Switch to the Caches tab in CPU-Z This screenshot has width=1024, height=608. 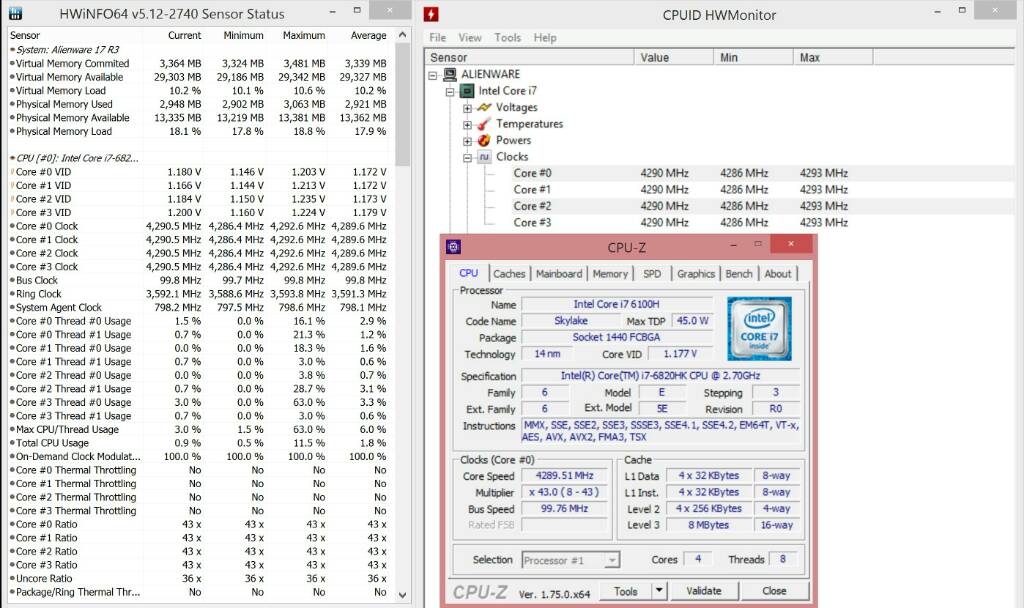pyautogui.click(x=509, y=274)
